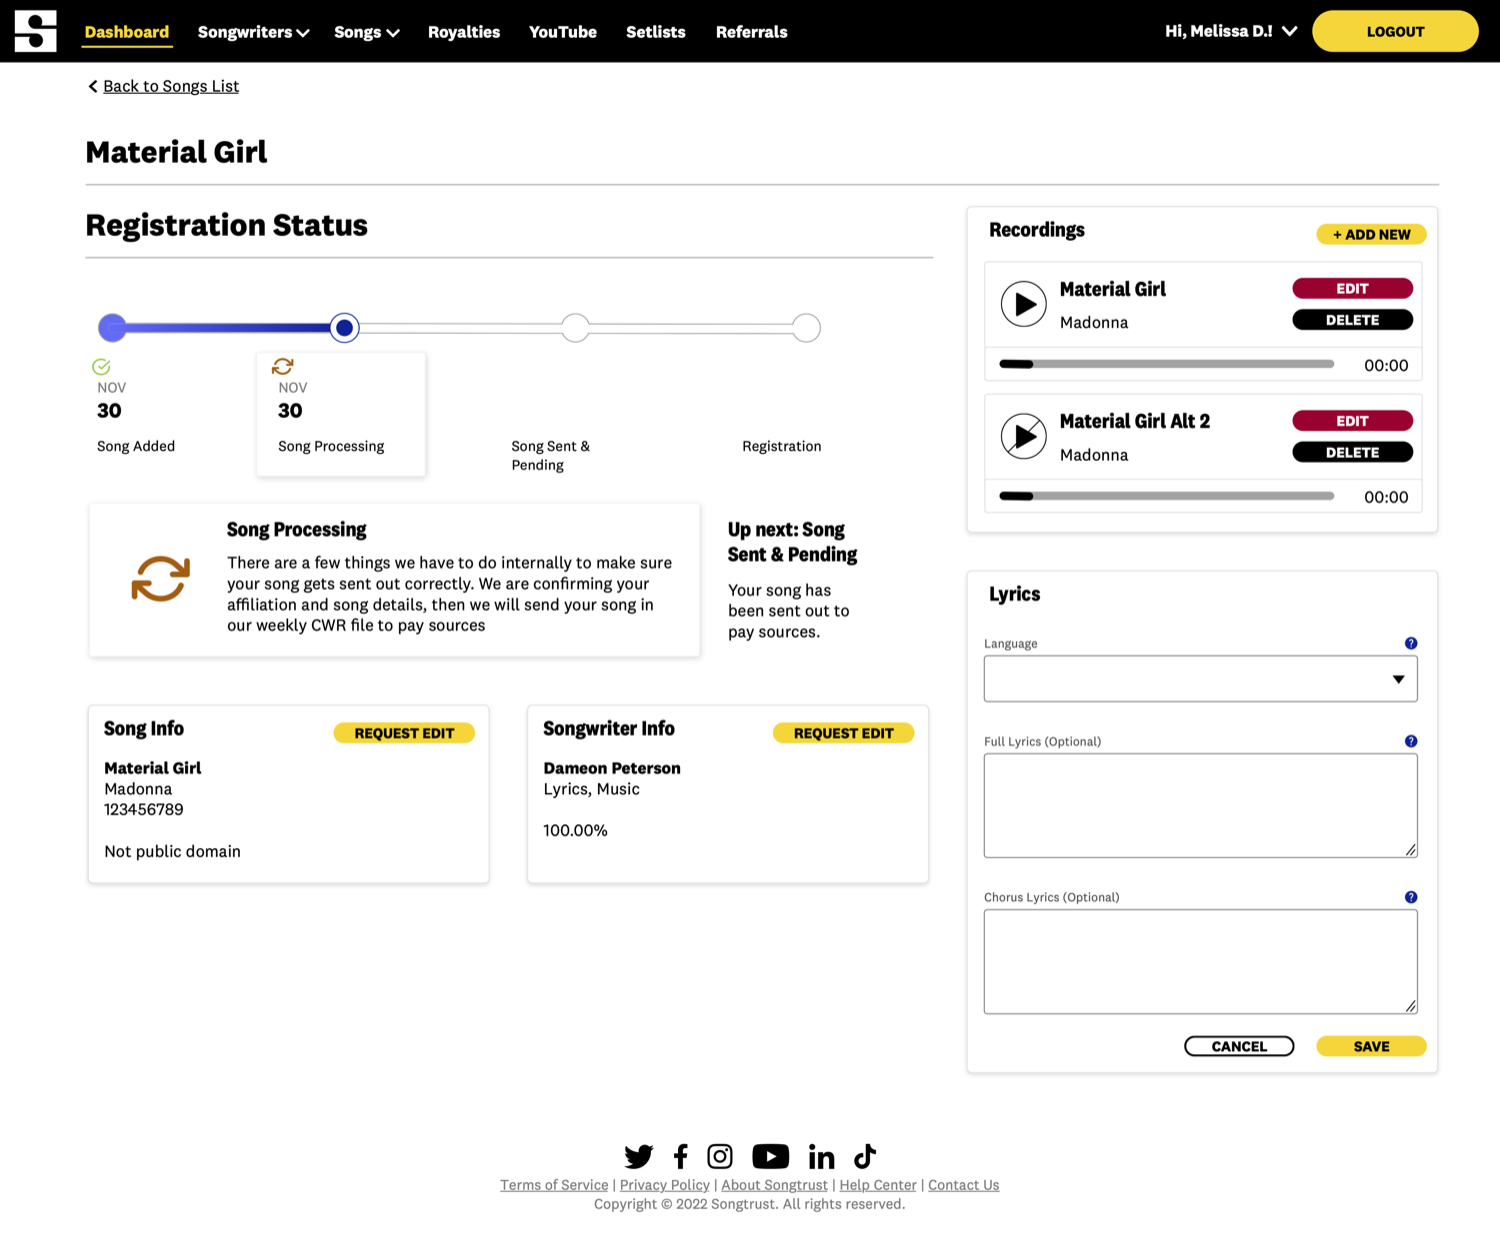Screen dimensions: 1500x1243
Task: Go to the Dashboard tab
Action: [127, 32]
